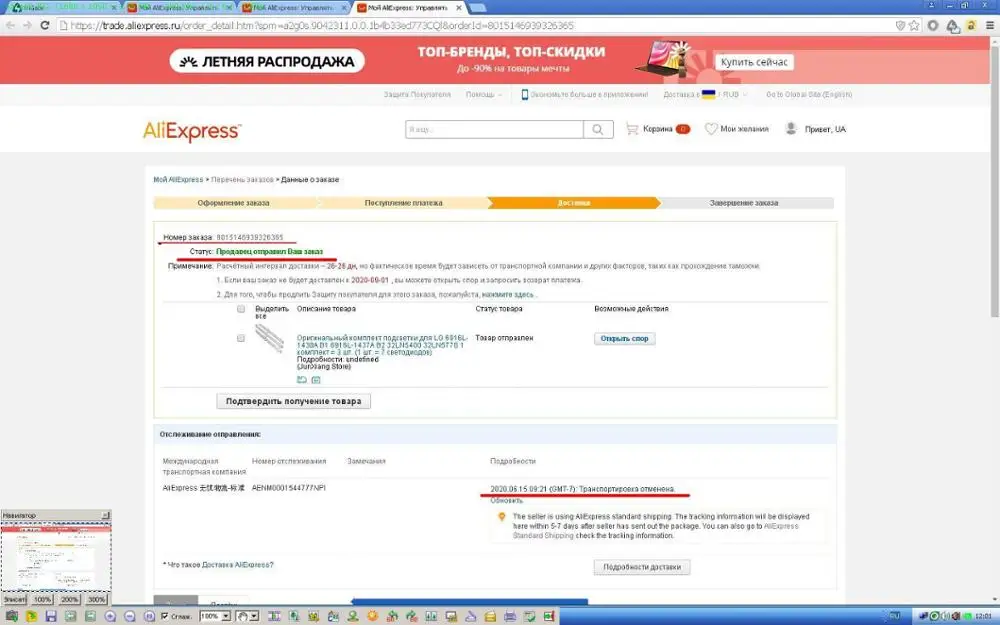Open the product description link
Image resolution: width=1000 pixels, height=625 pixels.
click(x=381, y=344)
